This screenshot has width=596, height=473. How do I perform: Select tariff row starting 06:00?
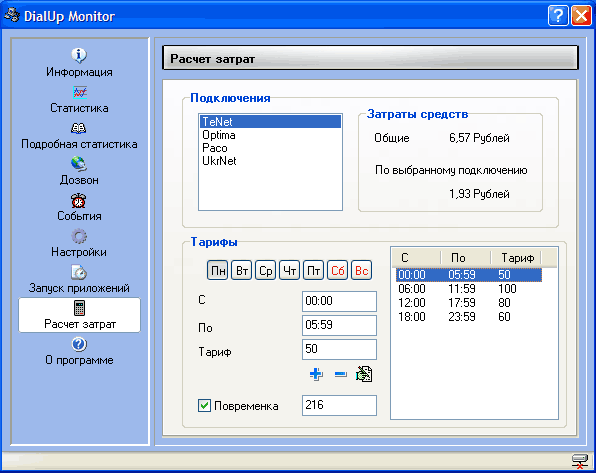click(469, 289)
